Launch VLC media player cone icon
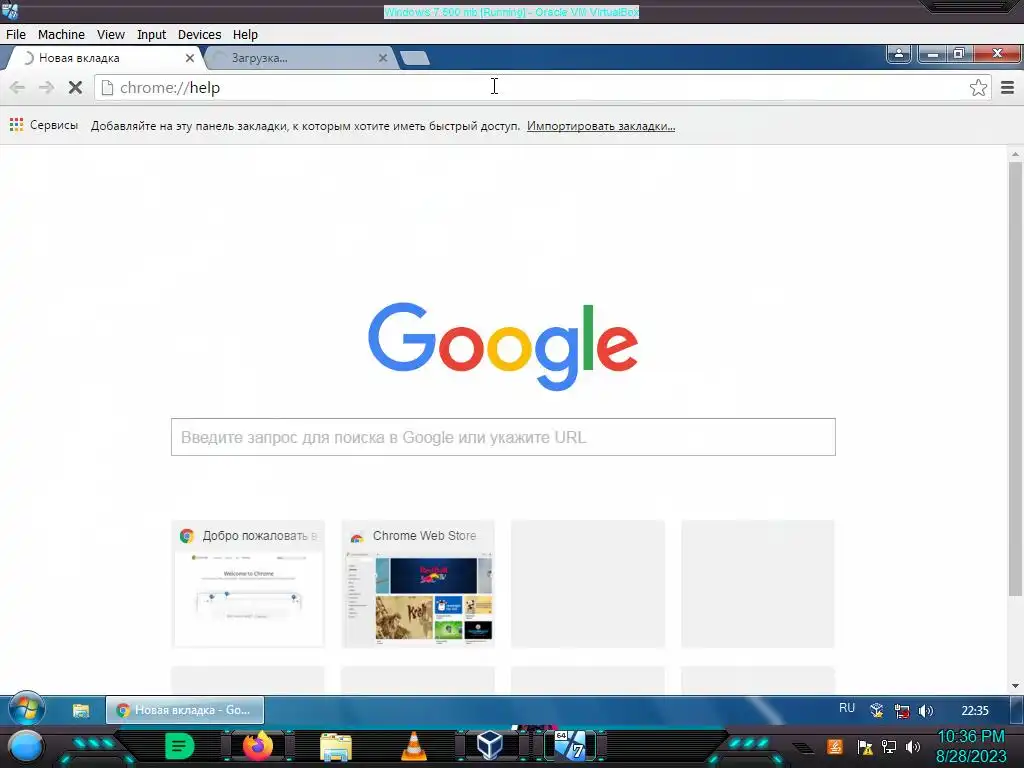This screenshot has height=768, width=1024. click(x=413, y=746)
